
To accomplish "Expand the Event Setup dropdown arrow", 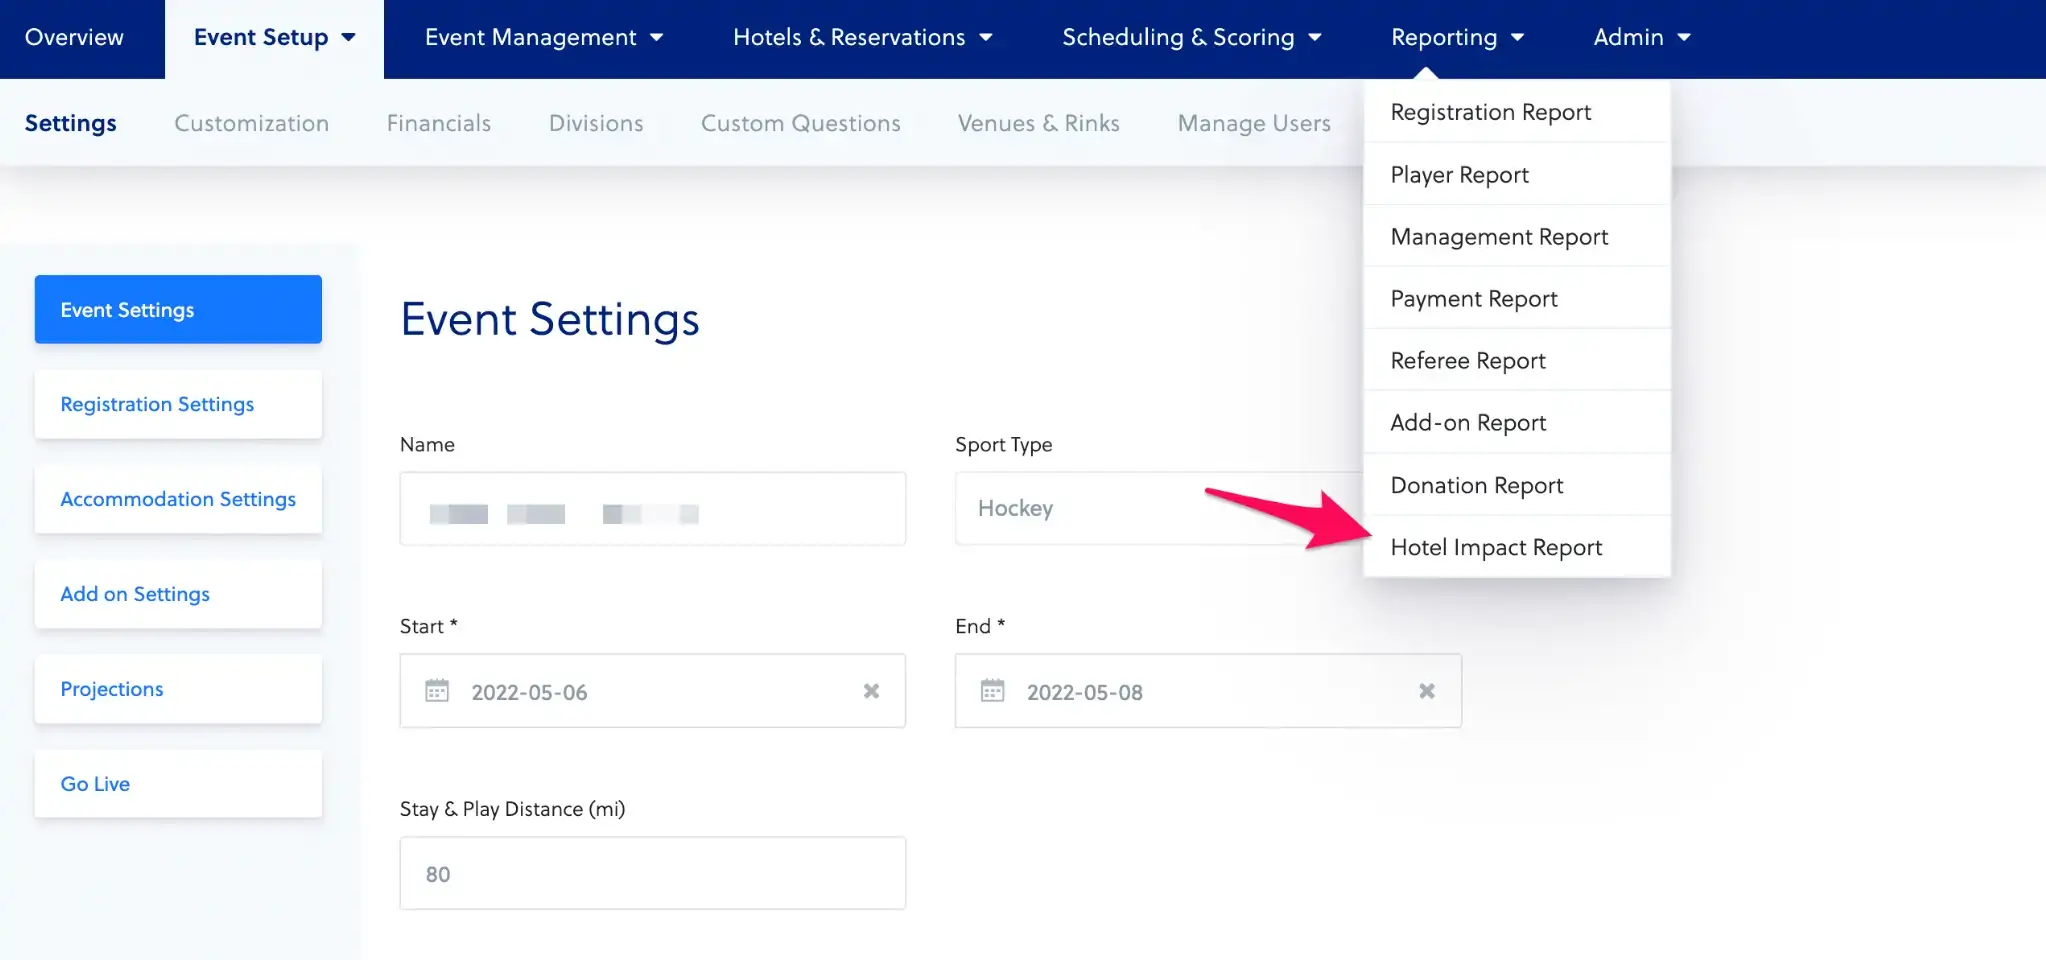I will [x=348, y=38].
